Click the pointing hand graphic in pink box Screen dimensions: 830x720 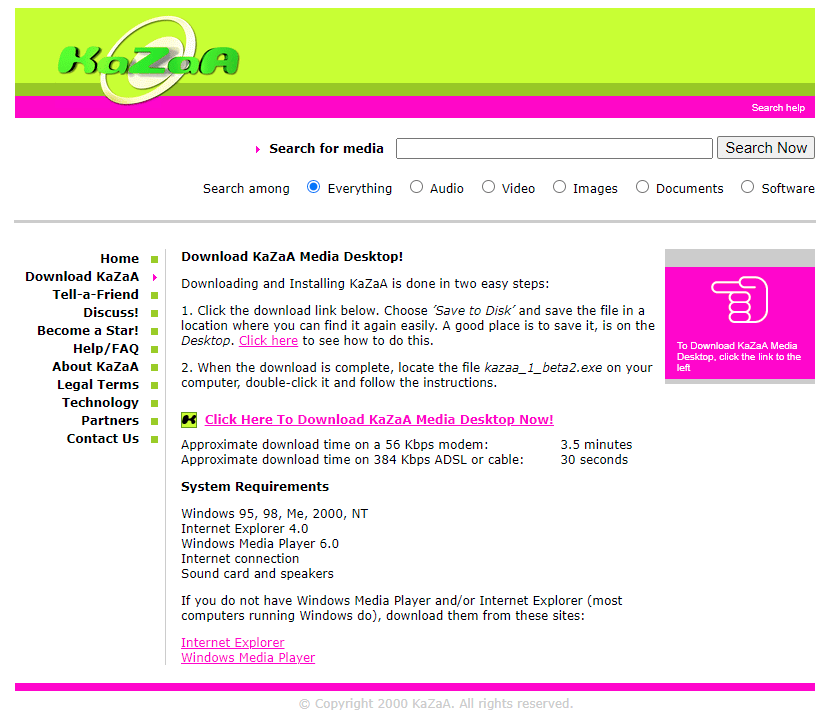click(739, 300)
